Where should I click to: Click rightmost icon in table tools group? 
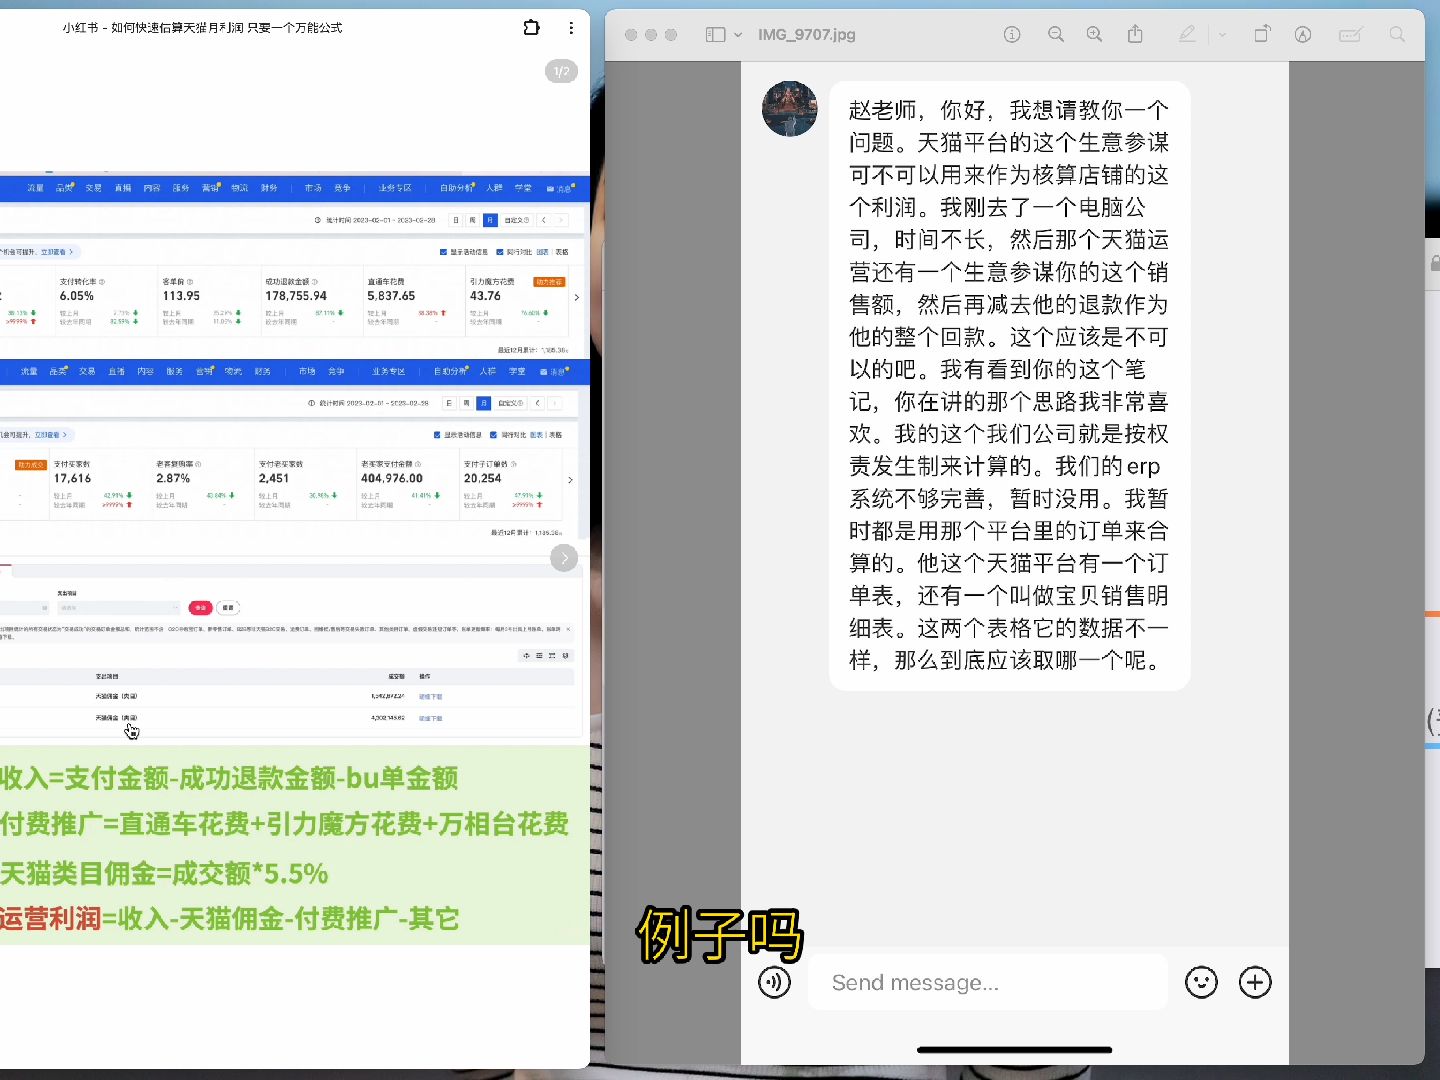[x=566, y=656]
